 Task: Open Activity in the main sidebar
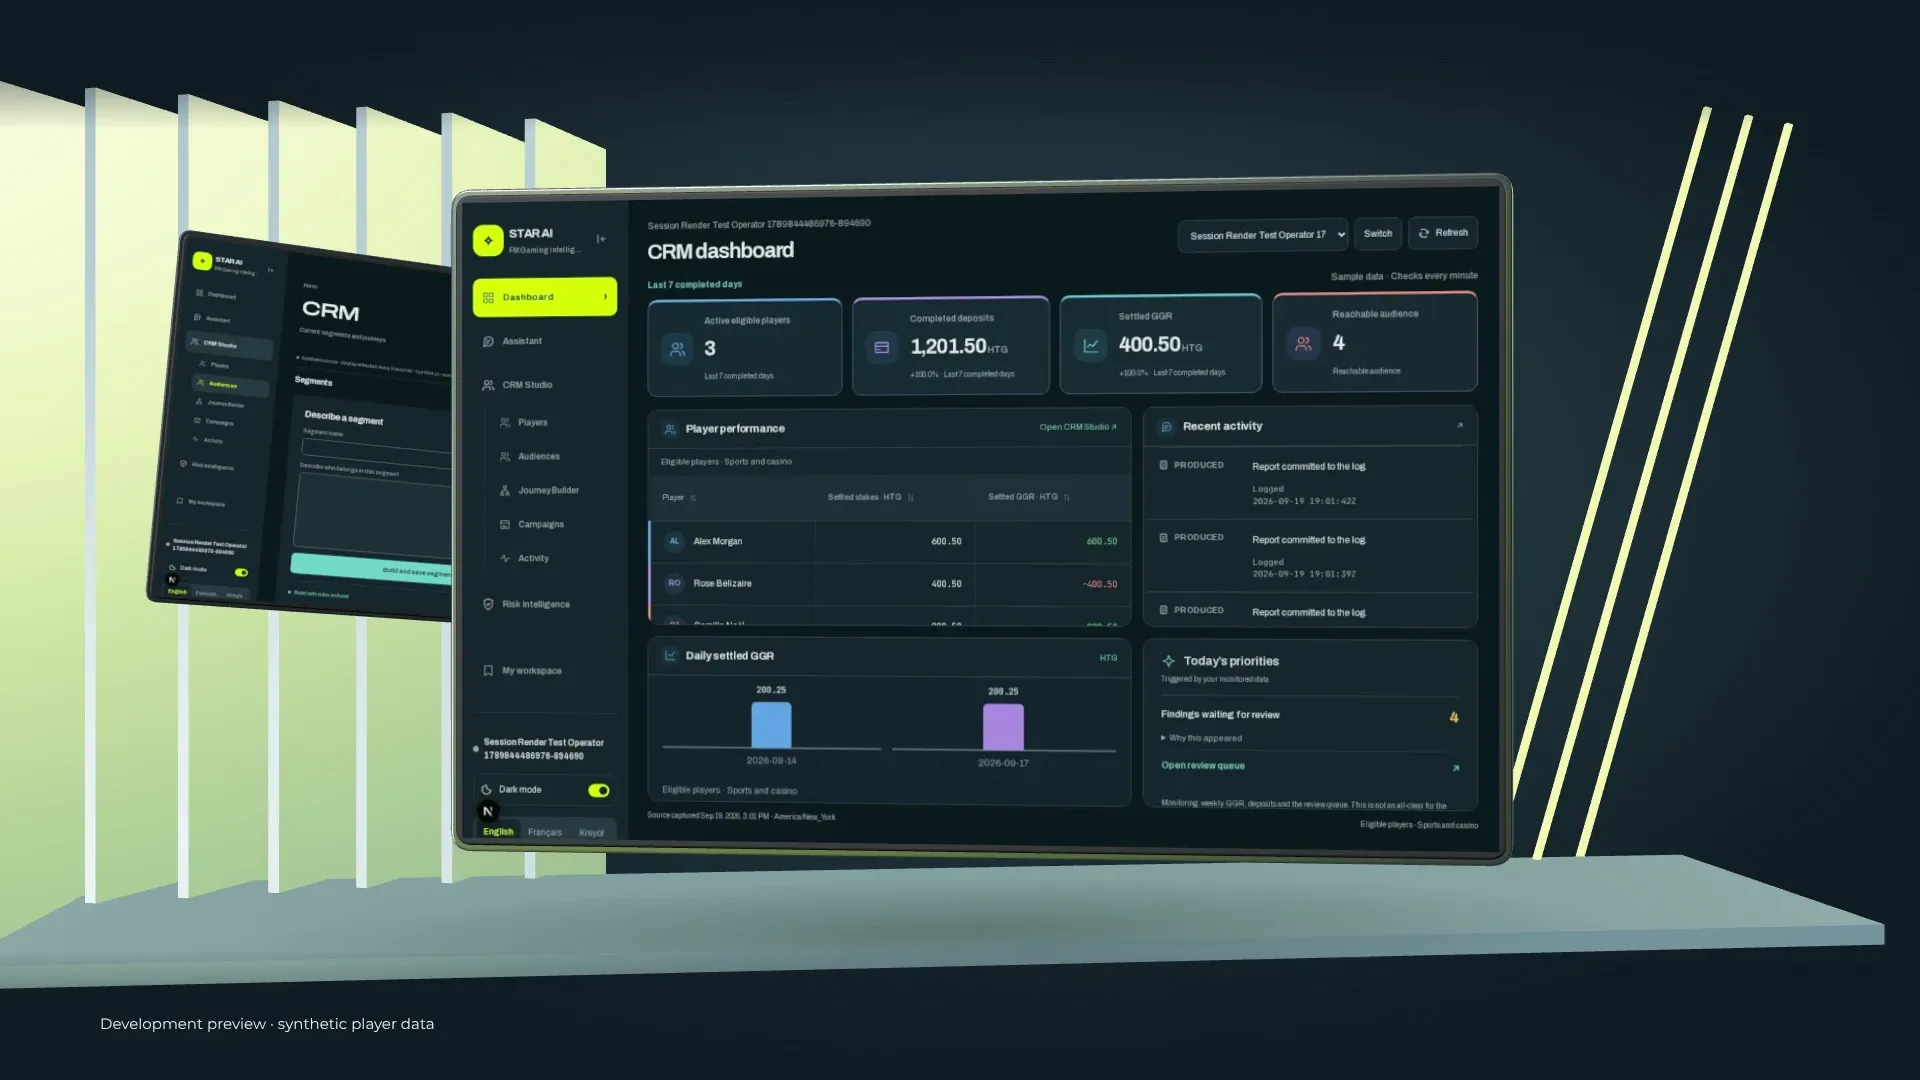(533, 559)
